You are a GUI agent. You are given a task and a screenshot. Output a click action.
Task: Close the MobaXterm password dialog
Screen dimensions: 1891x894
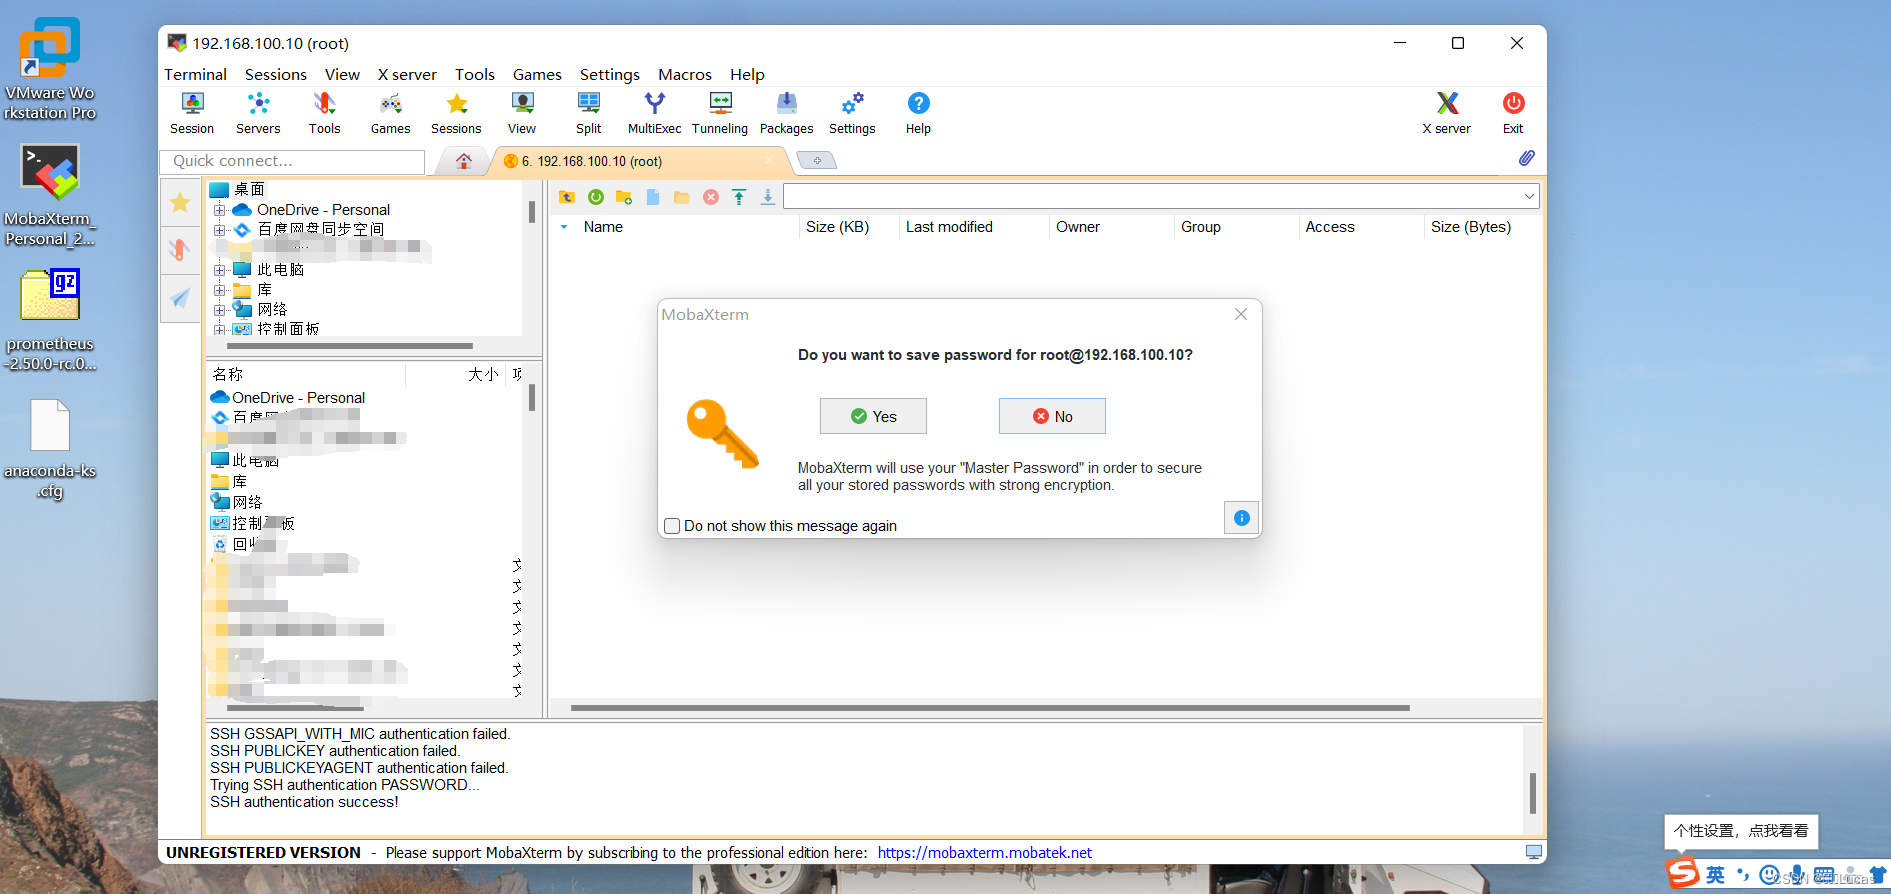point(1241,314)
